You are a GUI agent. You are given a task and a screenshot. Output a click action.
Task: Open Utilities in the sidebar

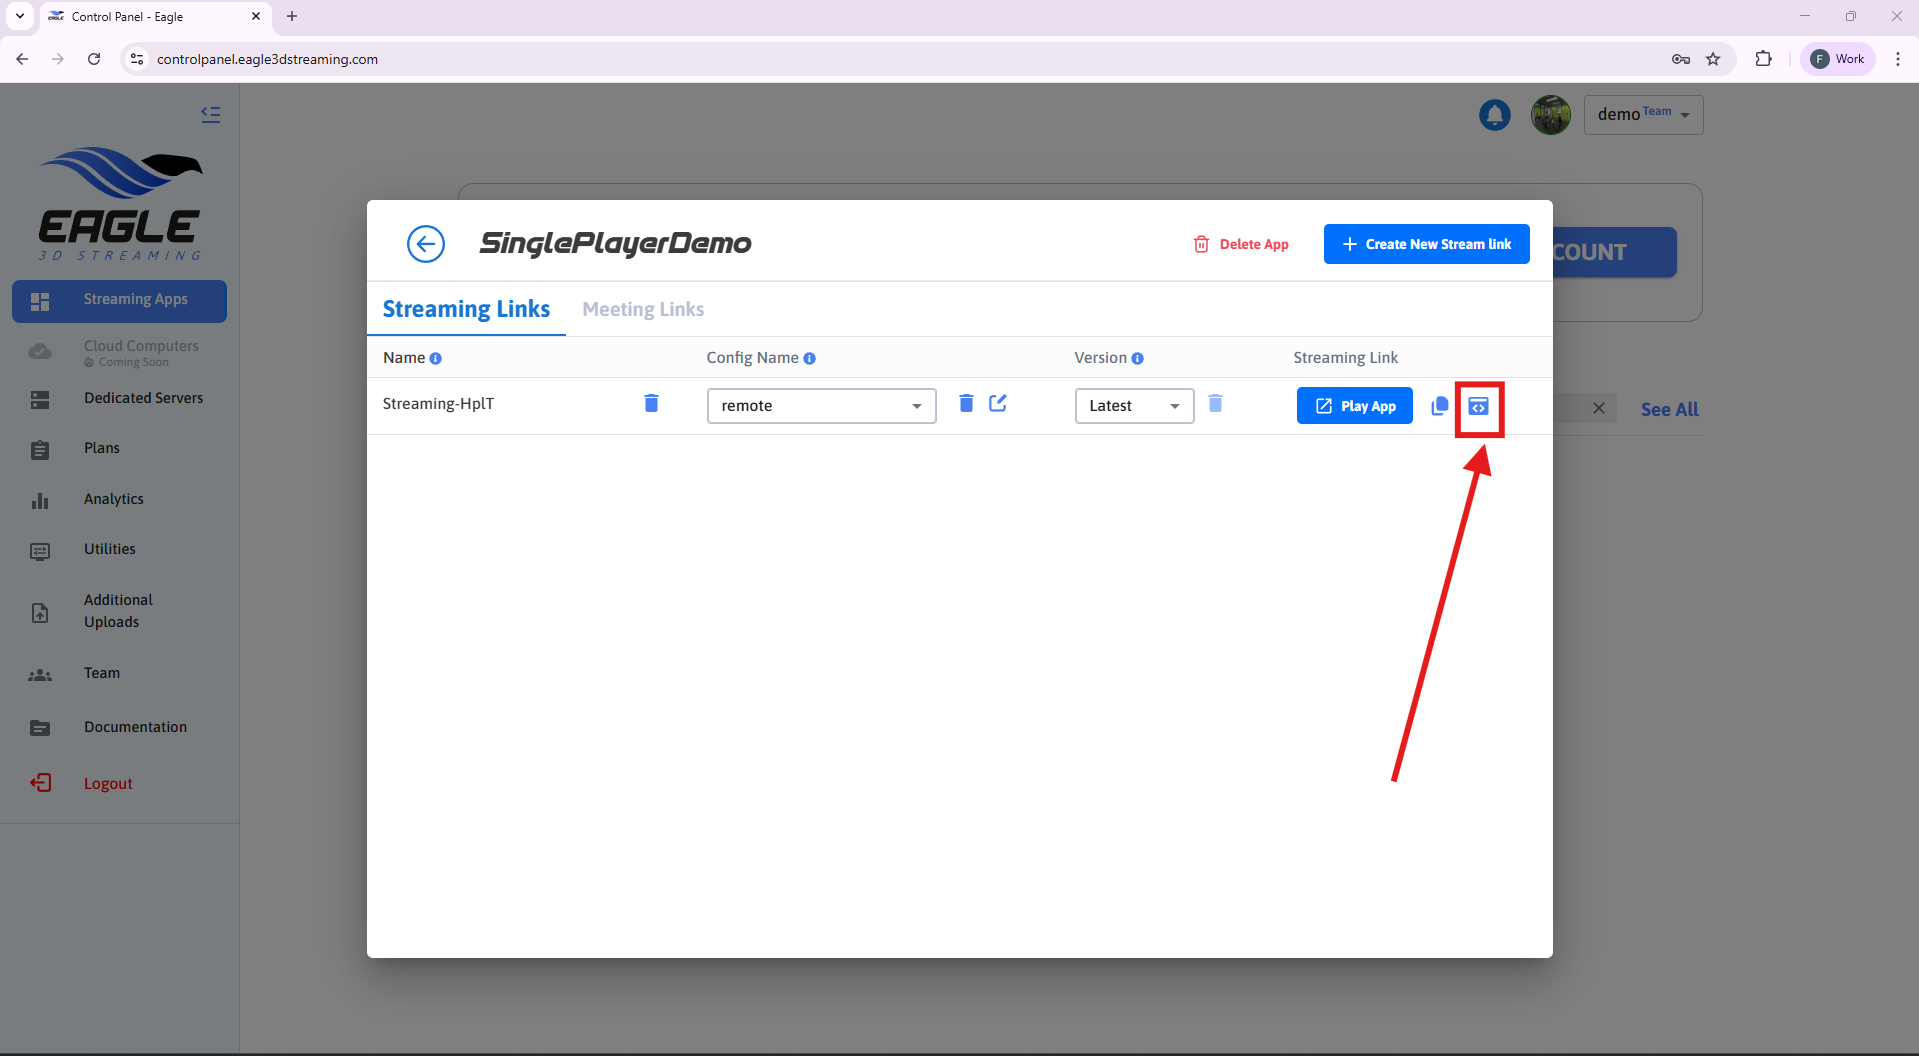(x=120, y=549)
